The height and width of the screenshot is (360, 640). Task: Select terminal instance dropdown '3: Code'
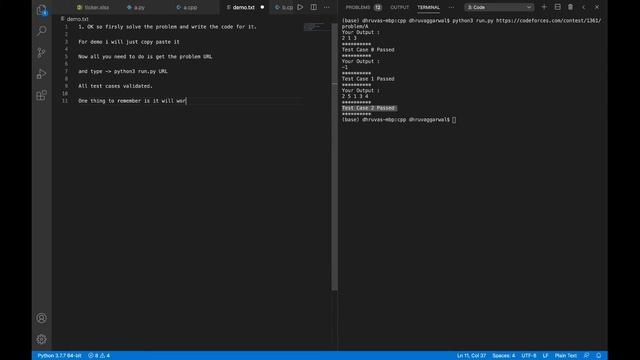(x=499, y=7)
